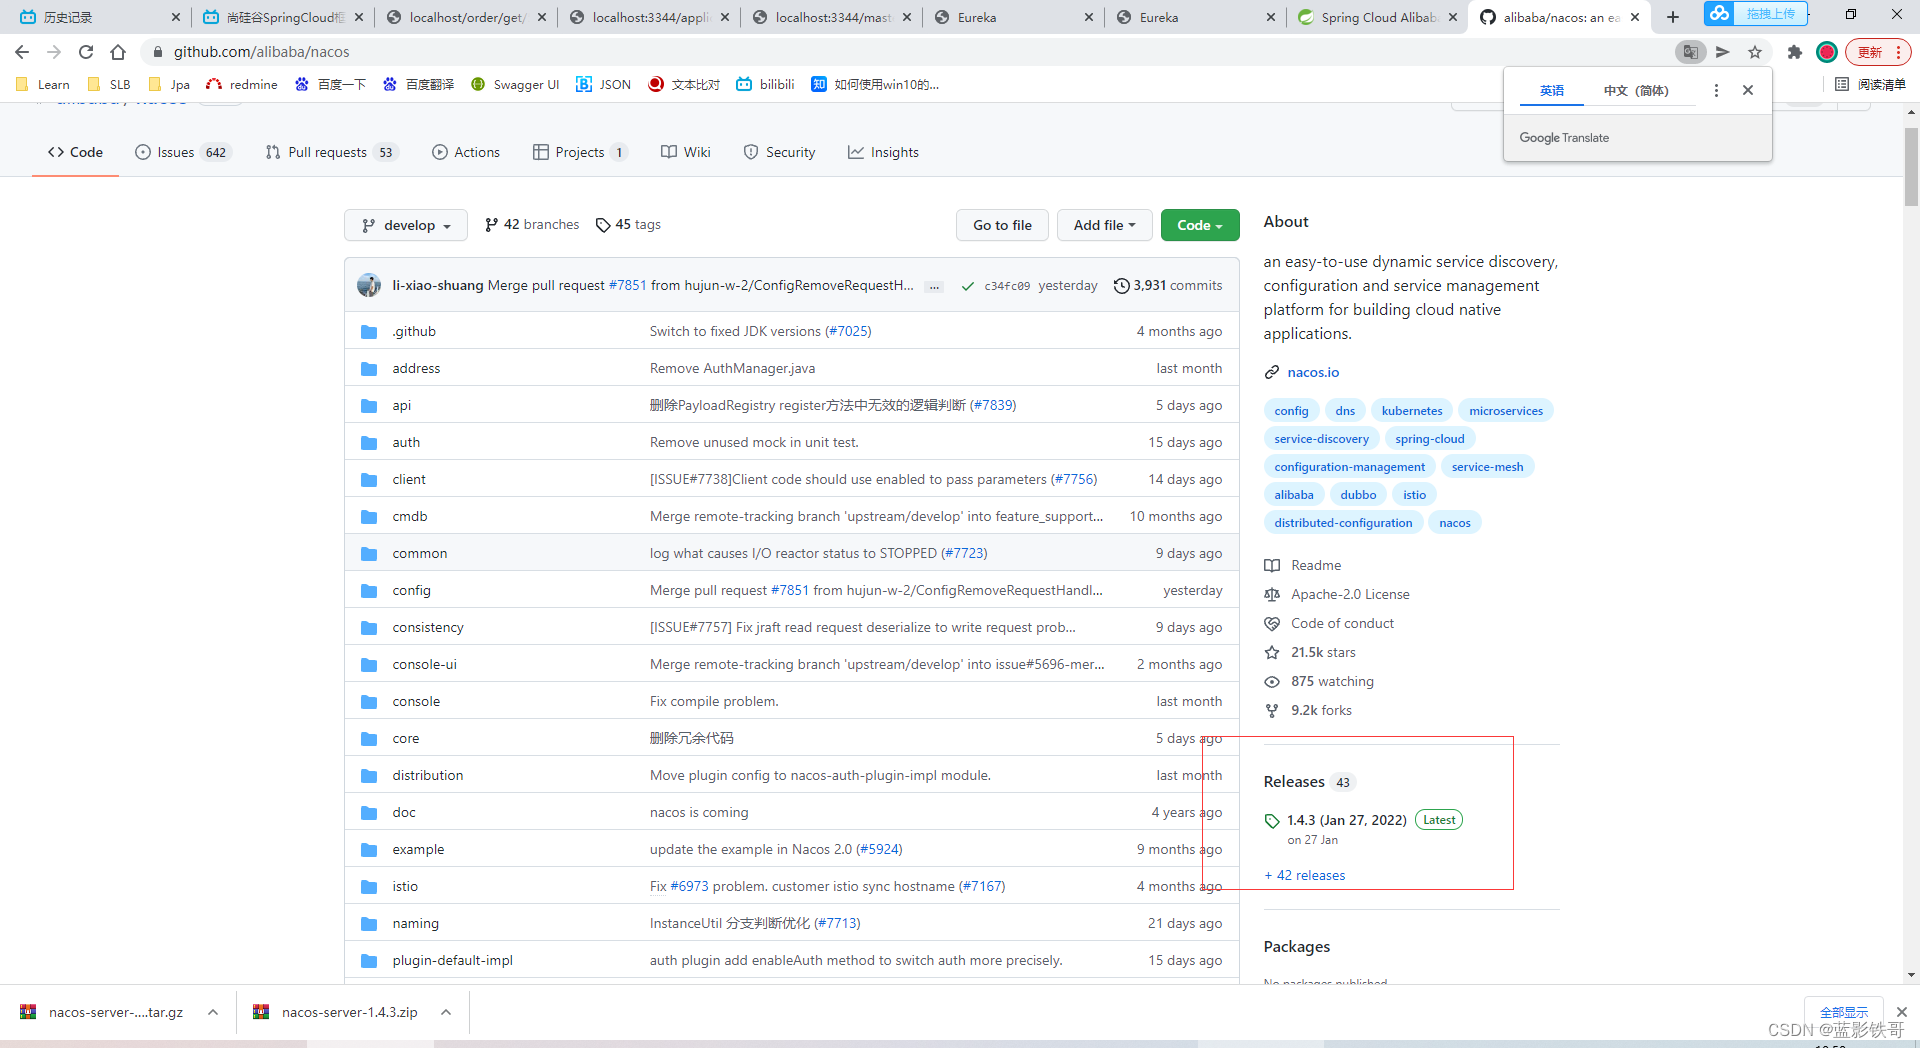Screen dimensions: 1920x1048
Task: Open the .github folder icon
Action: pyautogui.click(x=369, y=332)
